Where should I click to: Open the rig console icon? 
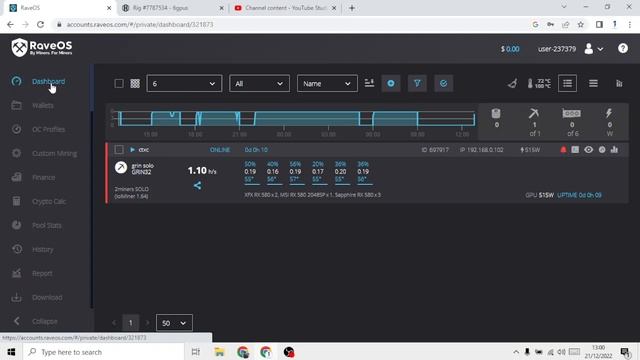(575, 150)
